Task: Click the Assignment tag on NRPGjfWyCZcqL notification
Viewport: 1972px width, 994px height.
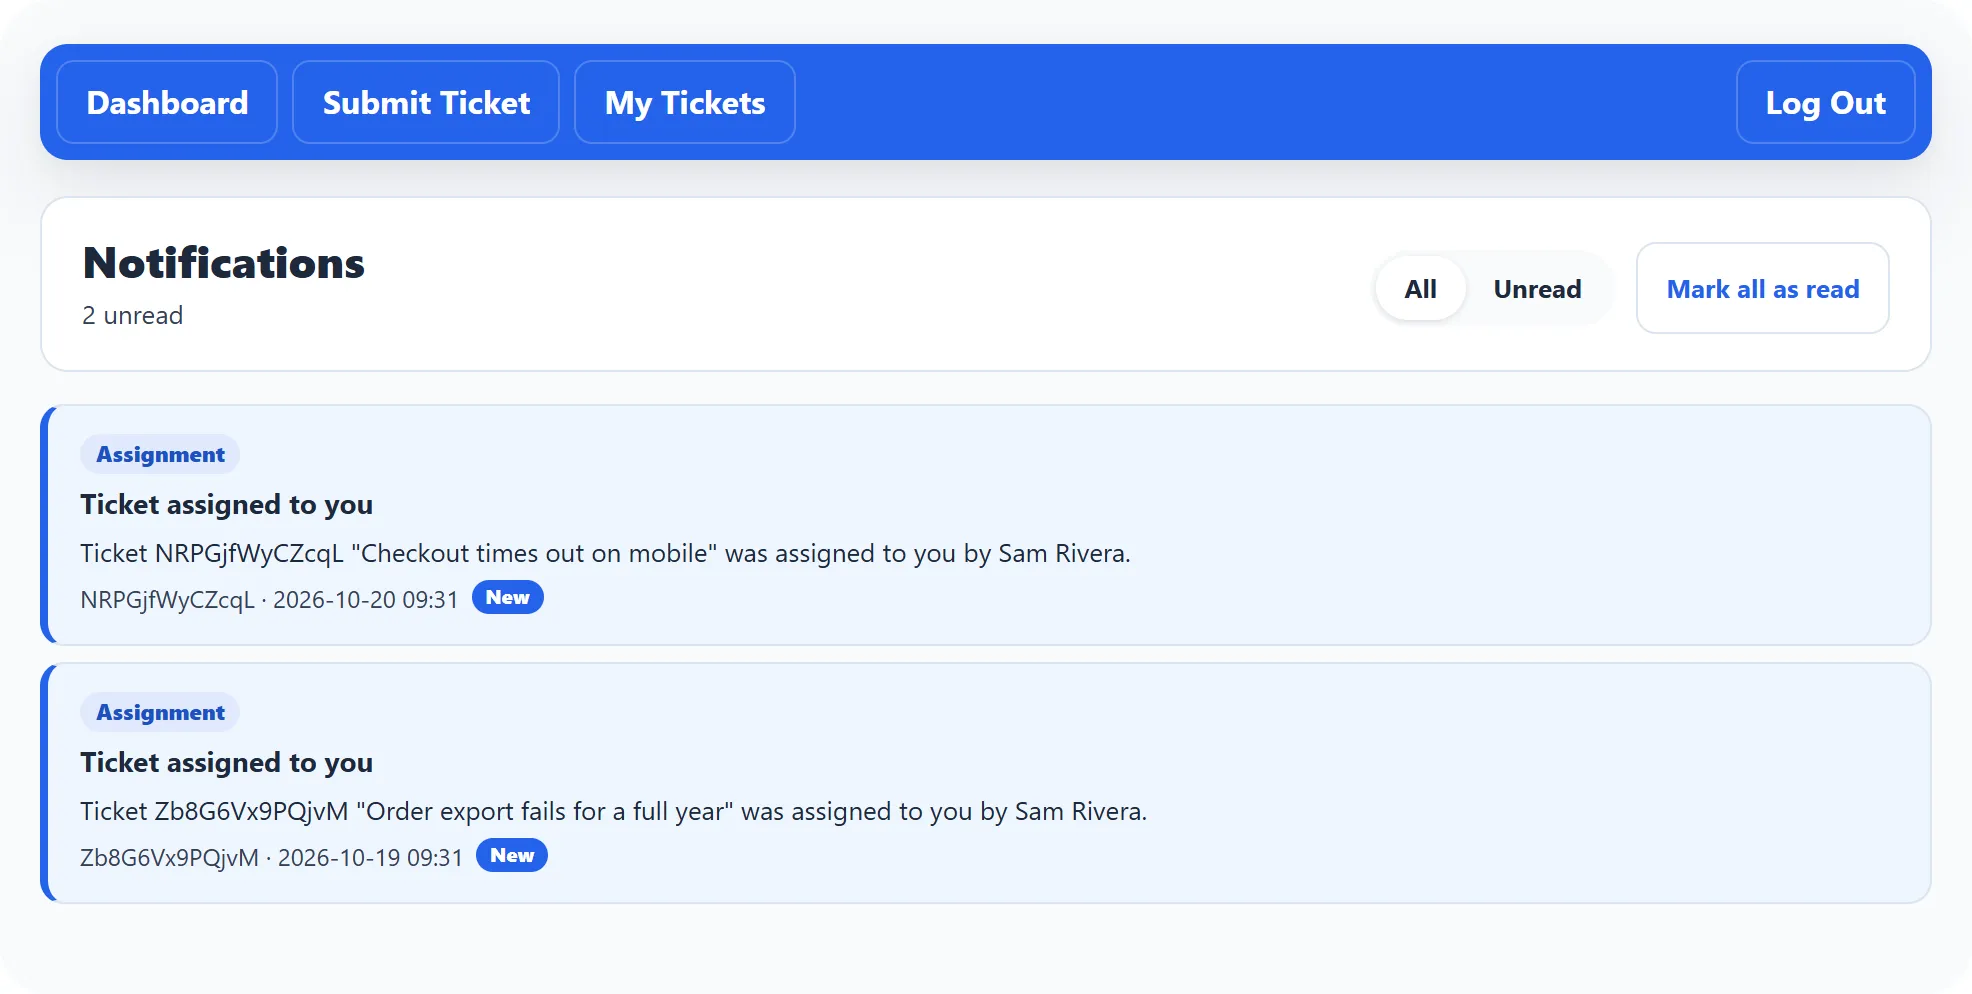Action: pos(160,454)
